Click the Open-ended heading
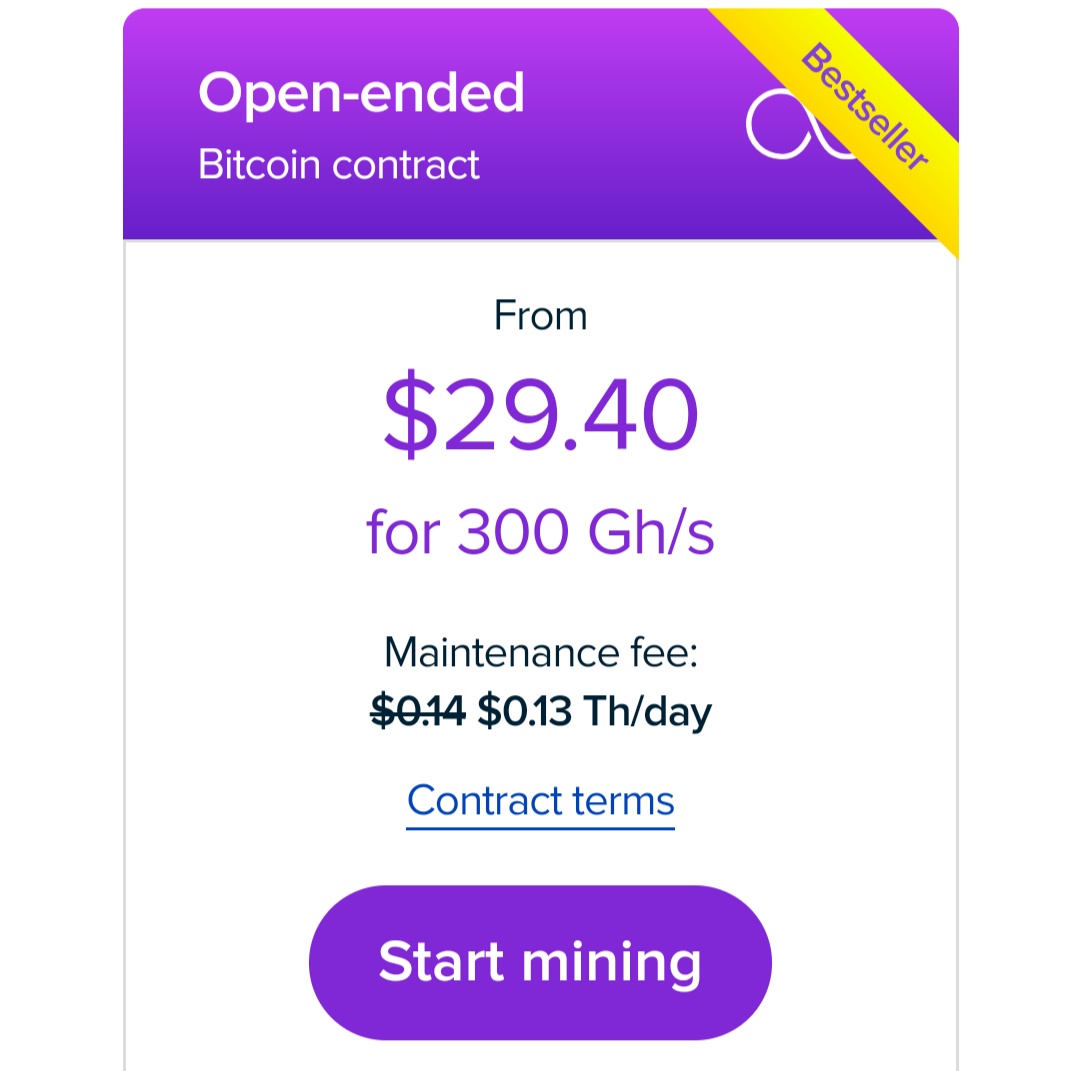 pyautogui.click(x=361, y=93)
